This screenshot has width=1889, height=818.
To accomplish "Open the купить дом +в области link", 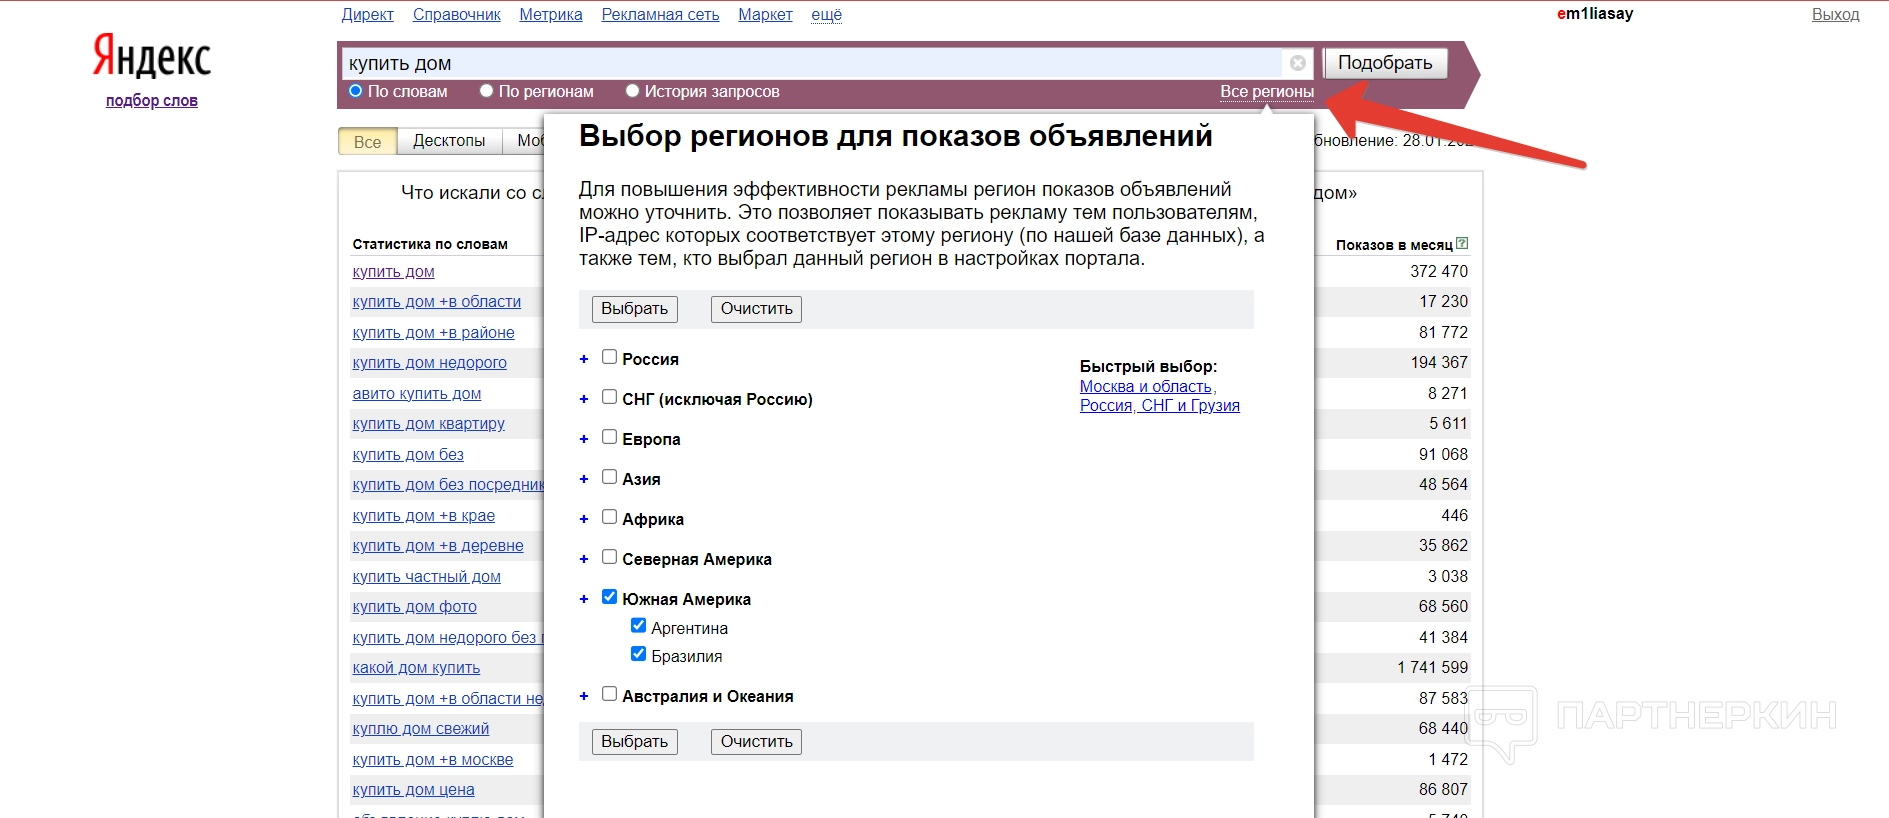I will point(436,301).
